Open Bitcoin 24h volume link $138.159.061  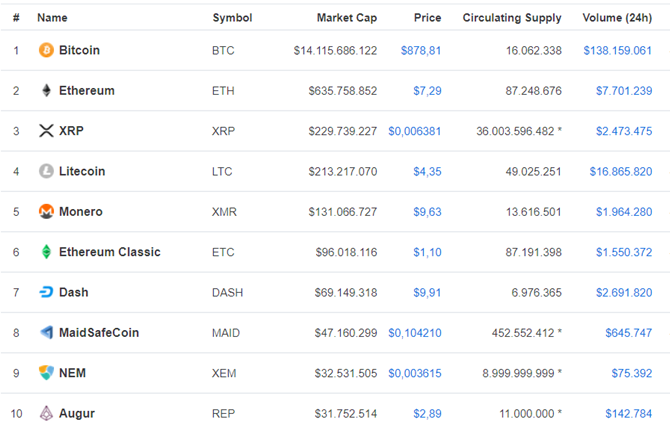617,51
